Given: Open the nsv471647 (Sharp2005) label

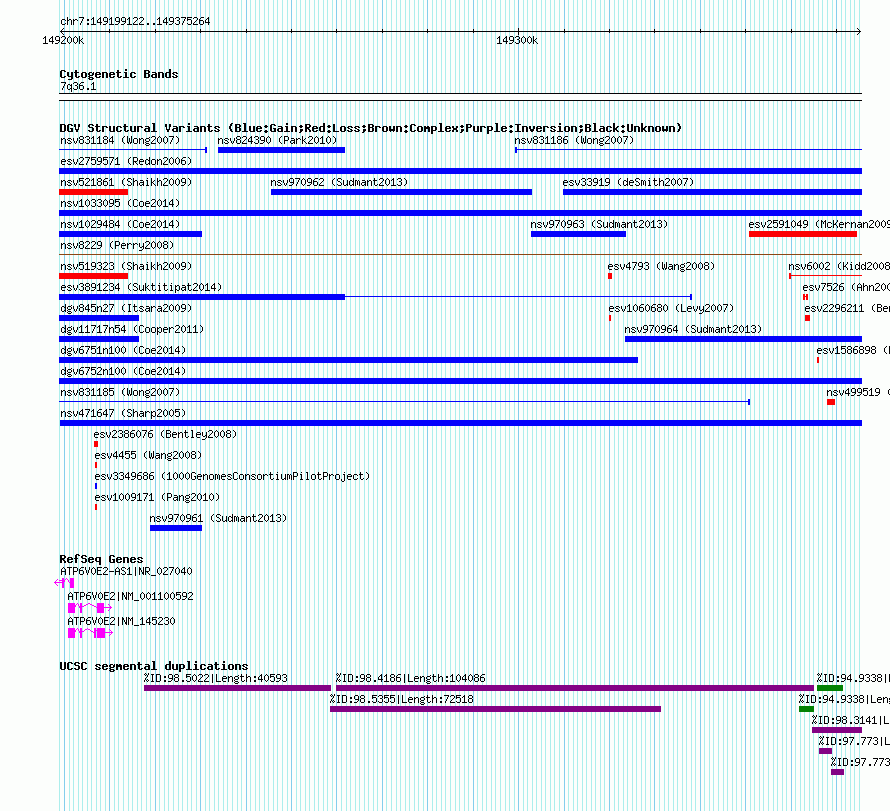Looking at the screenshot, I should 123,413.
